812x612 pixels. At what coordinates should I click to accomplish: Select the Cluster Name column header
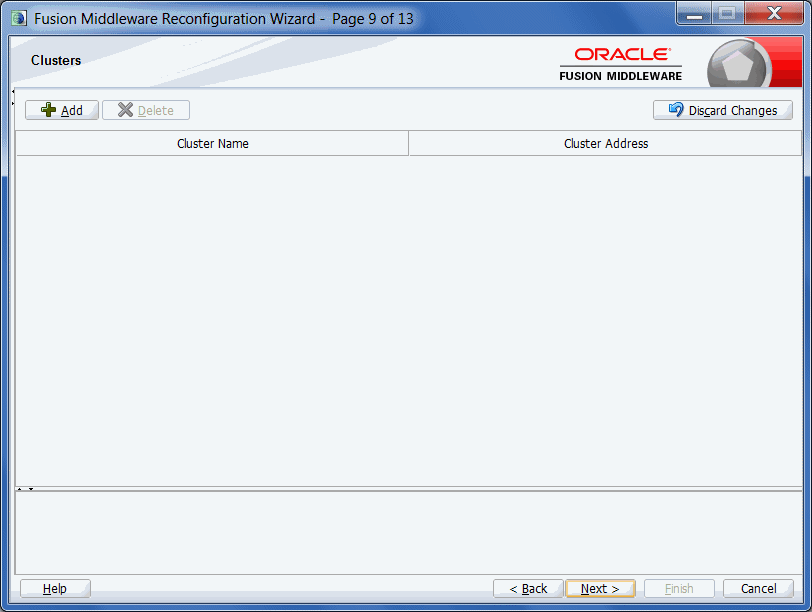(x=212, y=143)
